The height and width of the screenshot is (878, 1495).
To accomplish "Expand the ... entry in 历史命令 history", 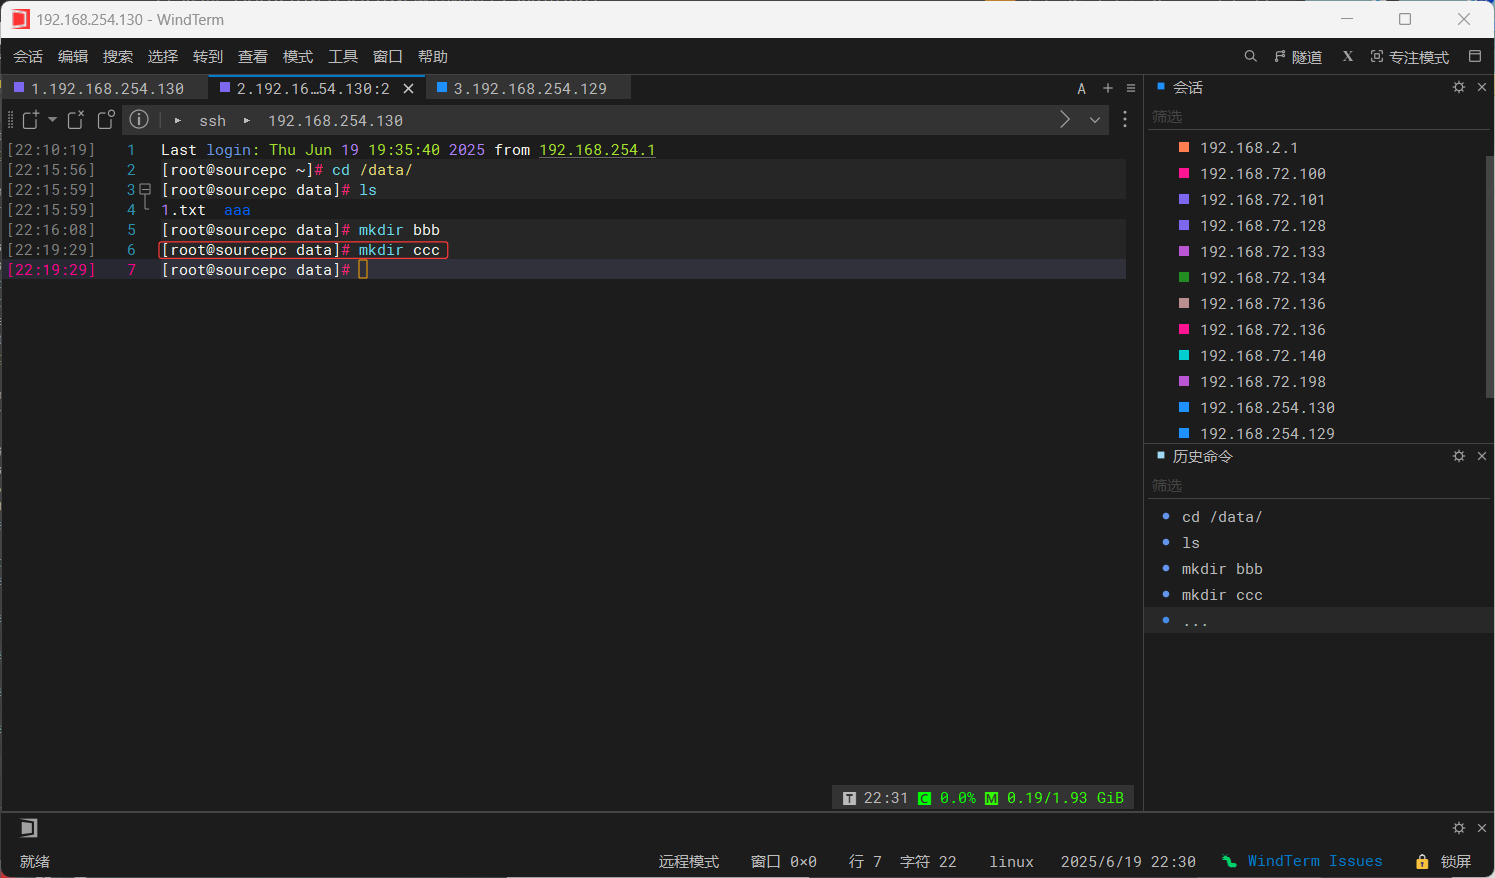I will point(1196,620).
